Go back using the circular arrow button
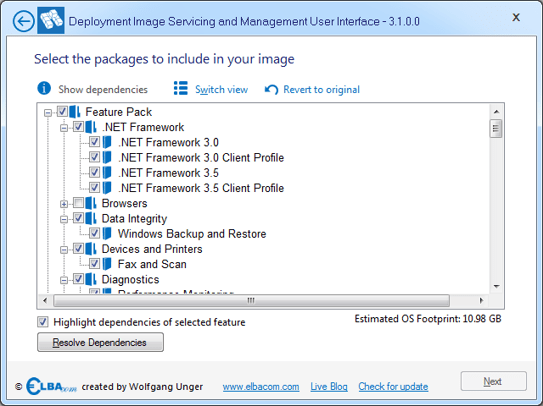The image size is (543, 406). [24, 21]
